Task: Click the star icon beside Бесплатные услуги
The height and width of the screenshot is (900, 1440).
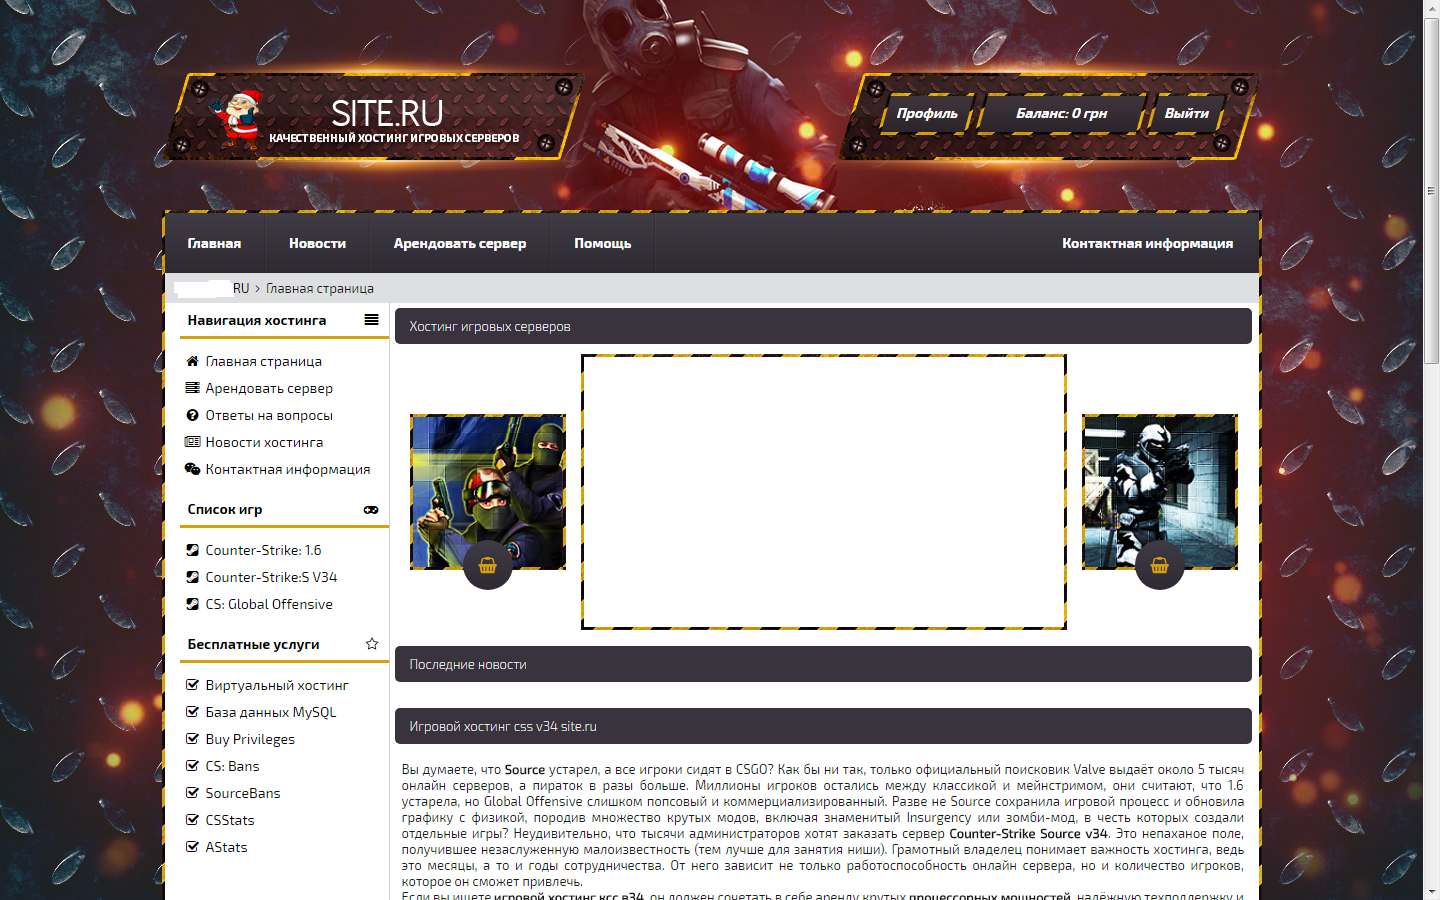Action: click(x=371, y=644)
